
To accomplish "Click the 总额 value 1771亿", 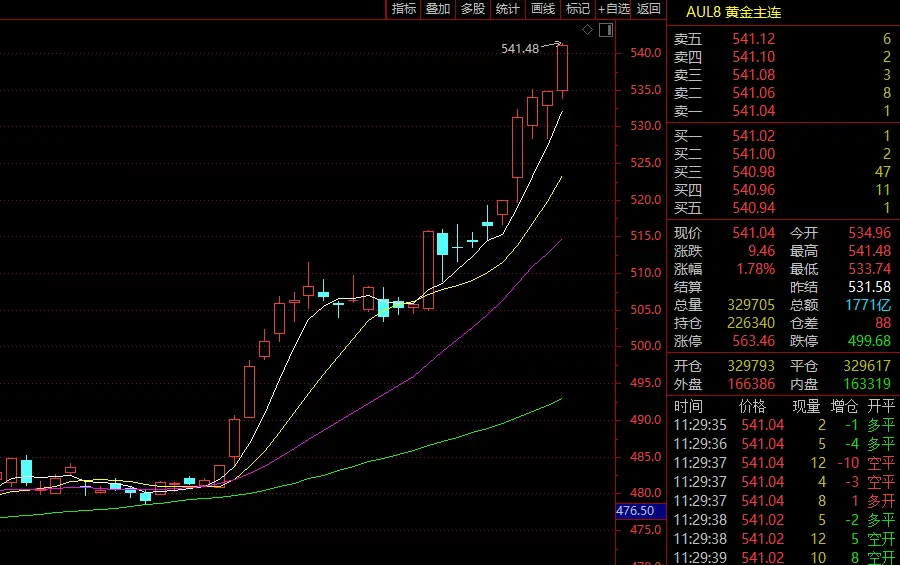I will 868,304.
